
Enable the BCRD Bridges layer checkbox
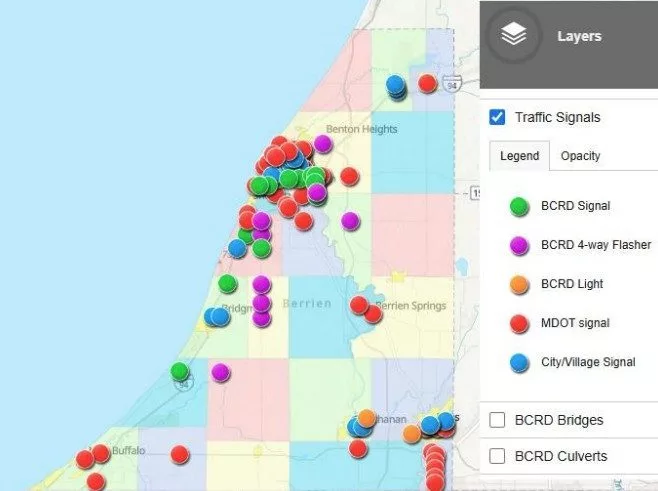497,420
